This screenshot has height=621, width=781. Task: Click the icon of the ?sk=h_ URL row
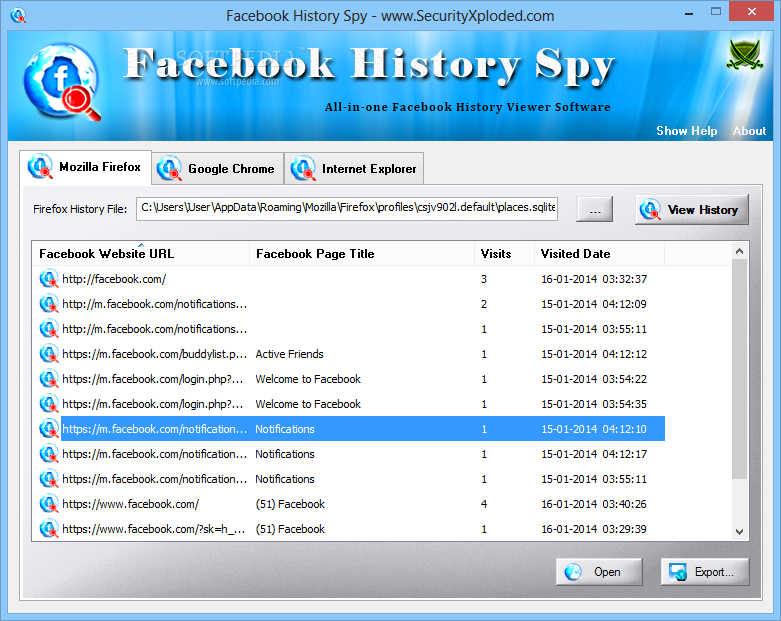tap(49, 528)
